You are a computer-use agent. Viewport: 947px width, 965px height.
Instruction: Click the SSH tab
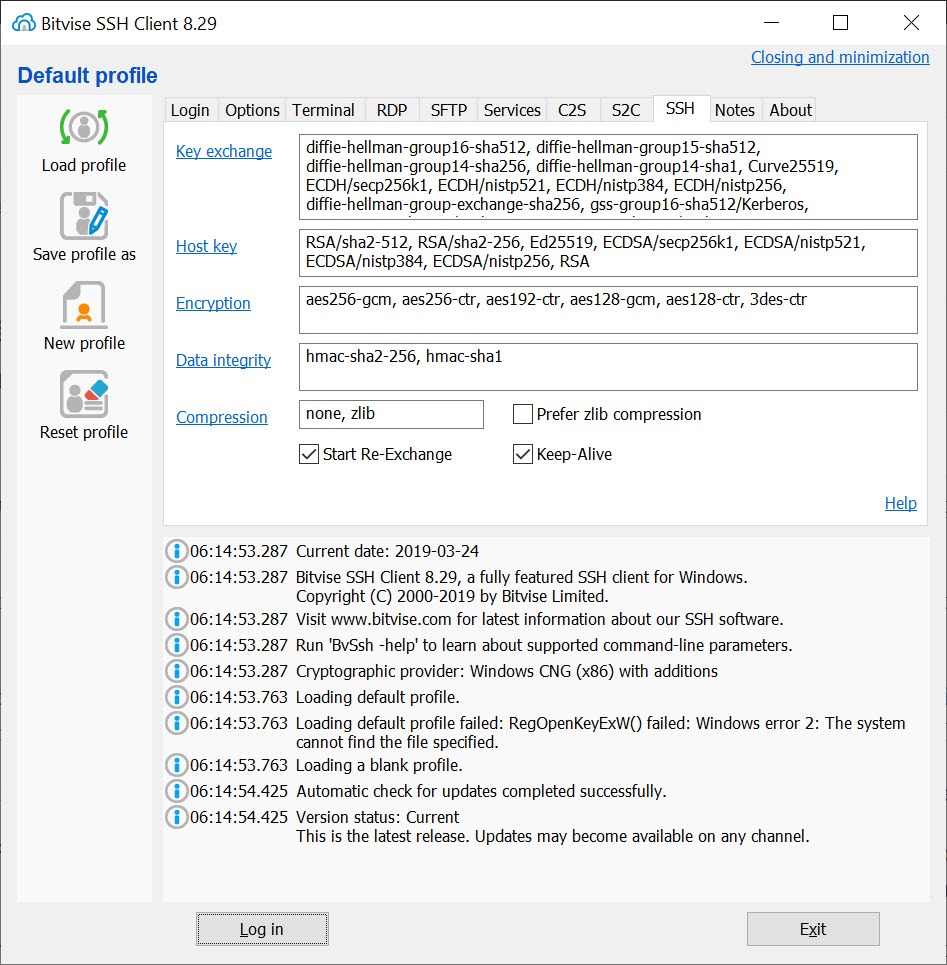point(681,108)
